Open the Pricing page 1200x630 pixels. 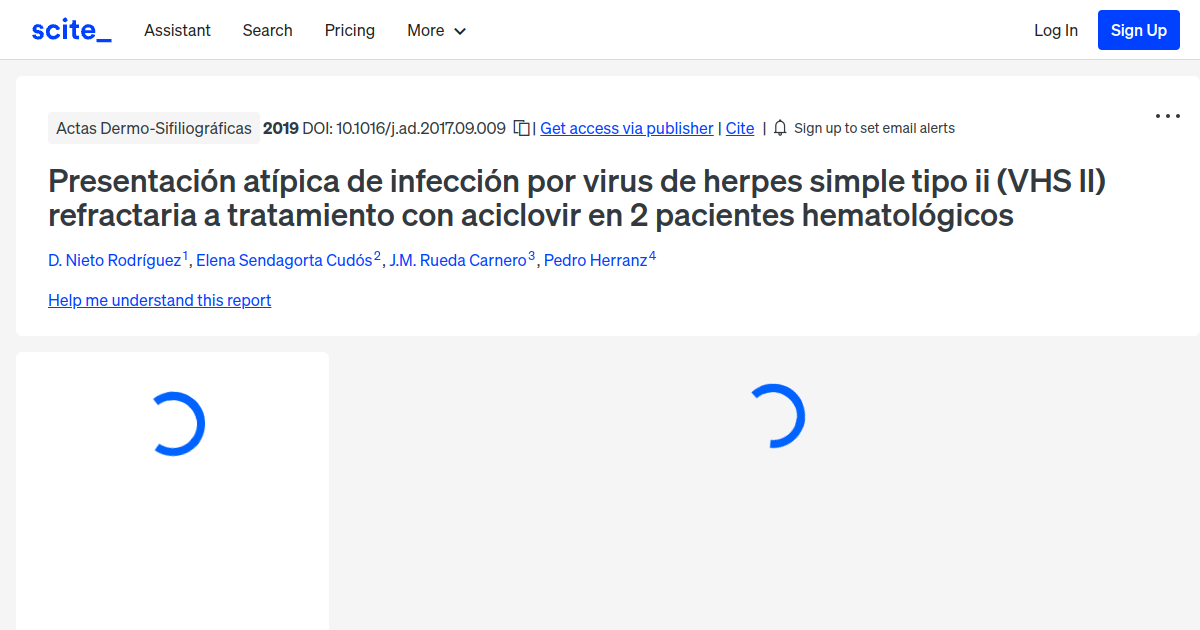(x=349, y=30)
